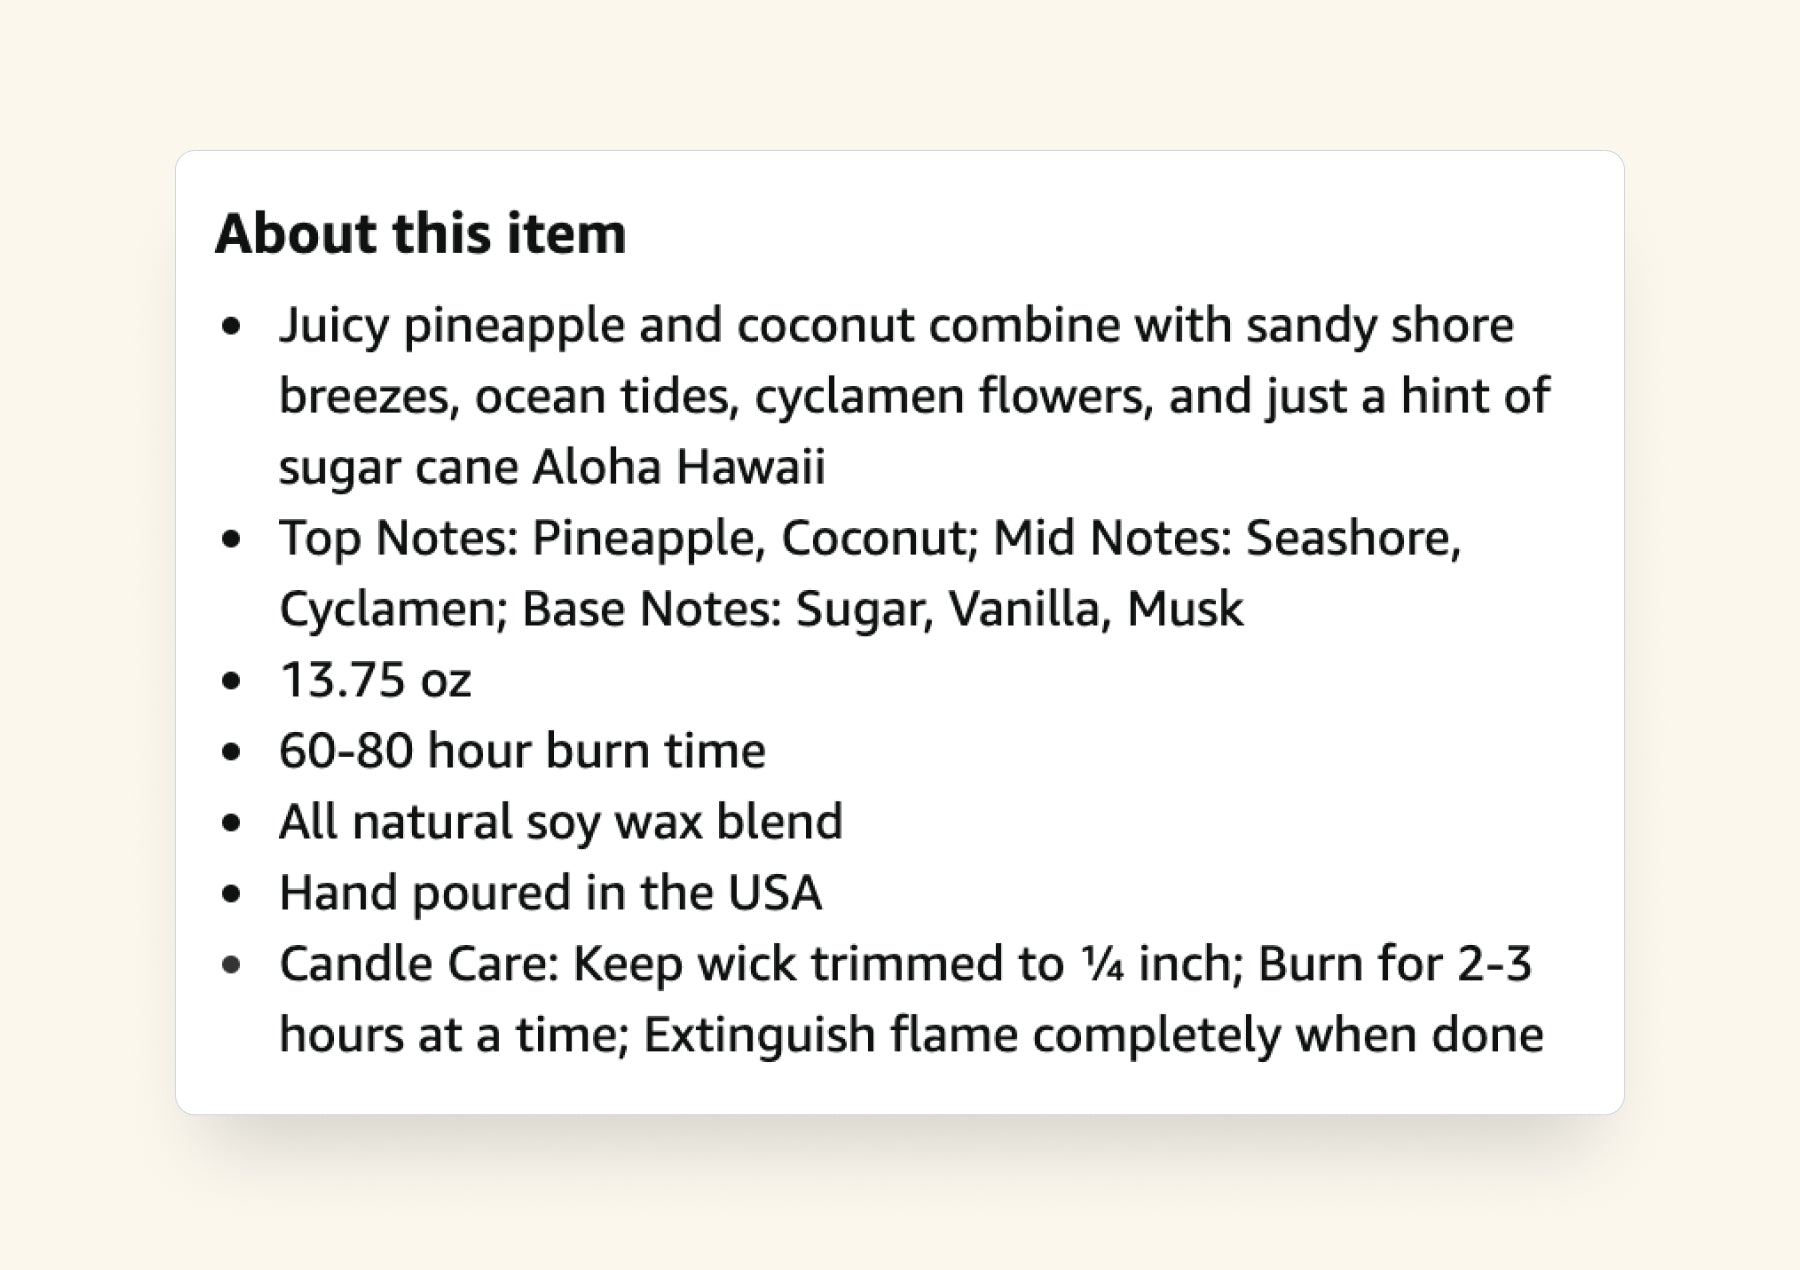Viewport: 1800px width, 1270px height.
Task: Click the "60-80 hour burn time" line
Action: [522, 751]
